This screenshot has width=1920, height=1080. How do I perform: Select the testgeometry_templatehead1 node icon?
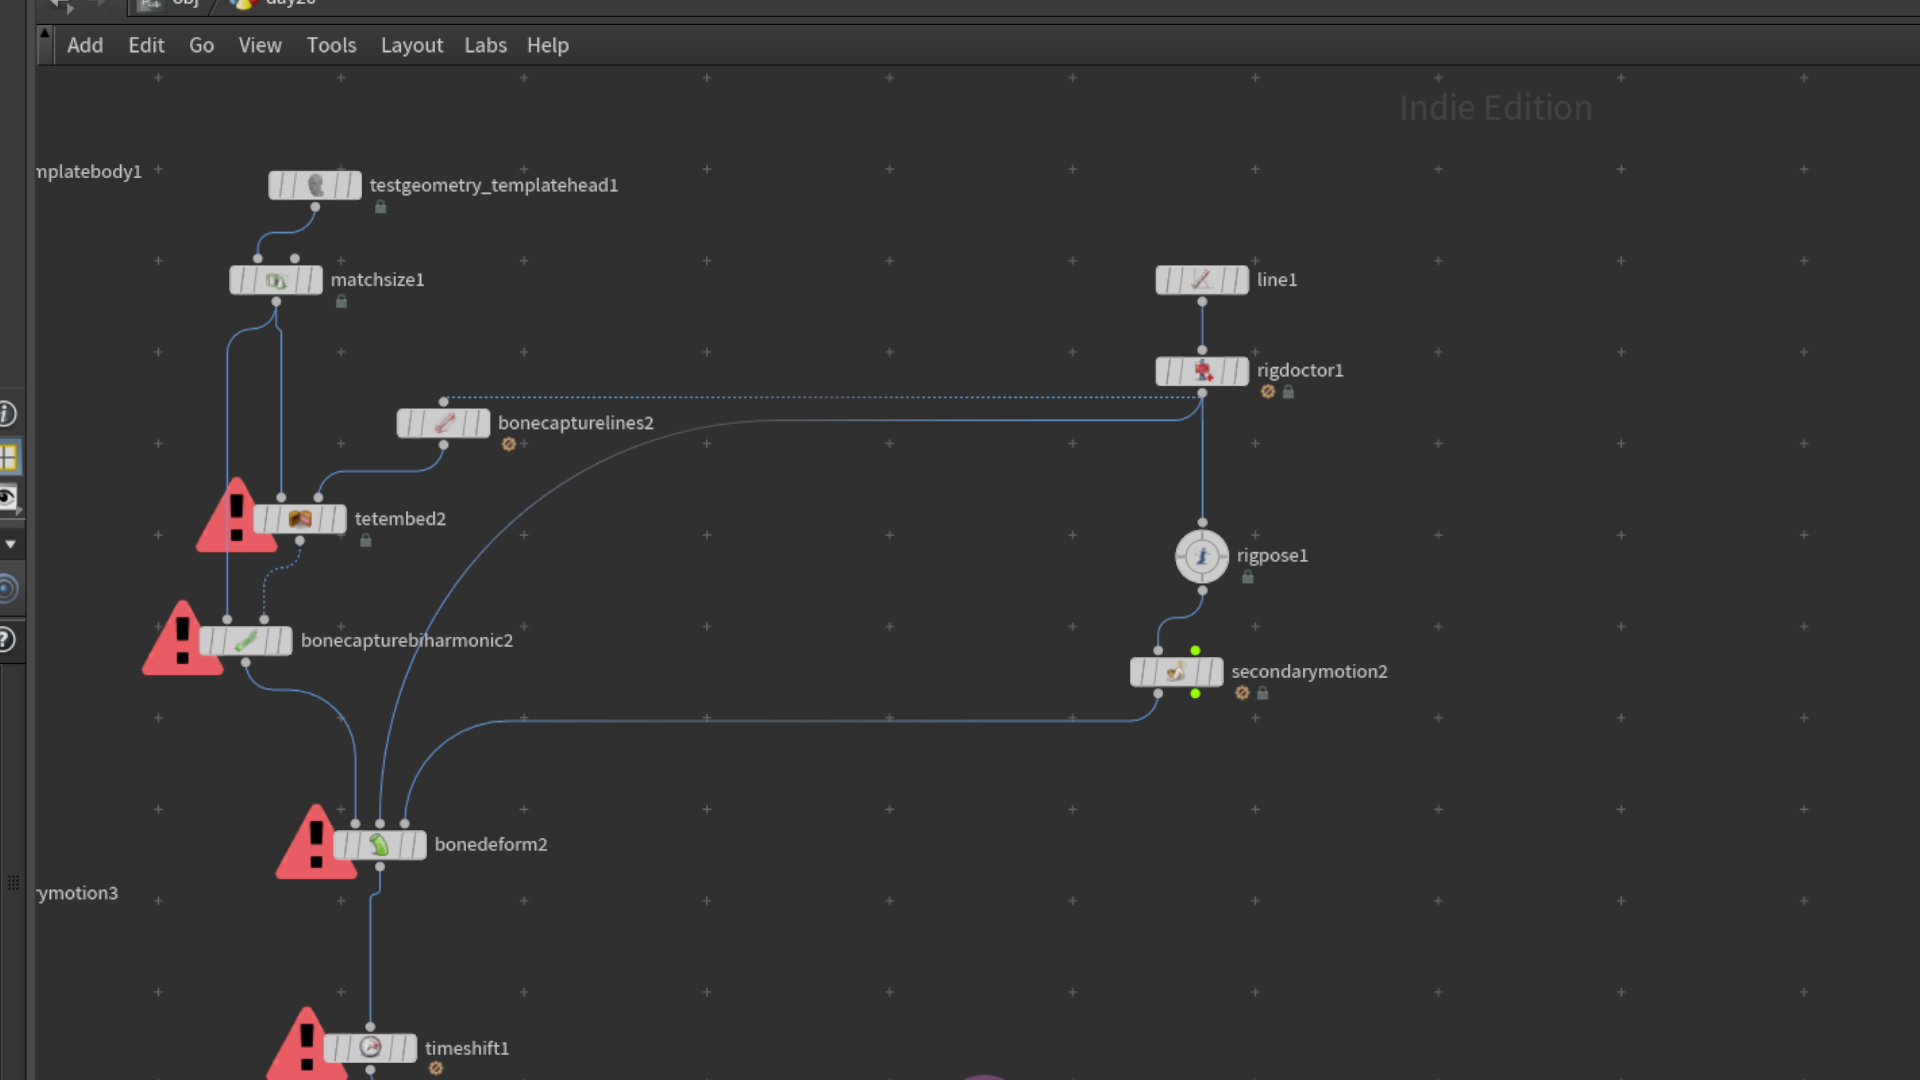coord(316,185)
